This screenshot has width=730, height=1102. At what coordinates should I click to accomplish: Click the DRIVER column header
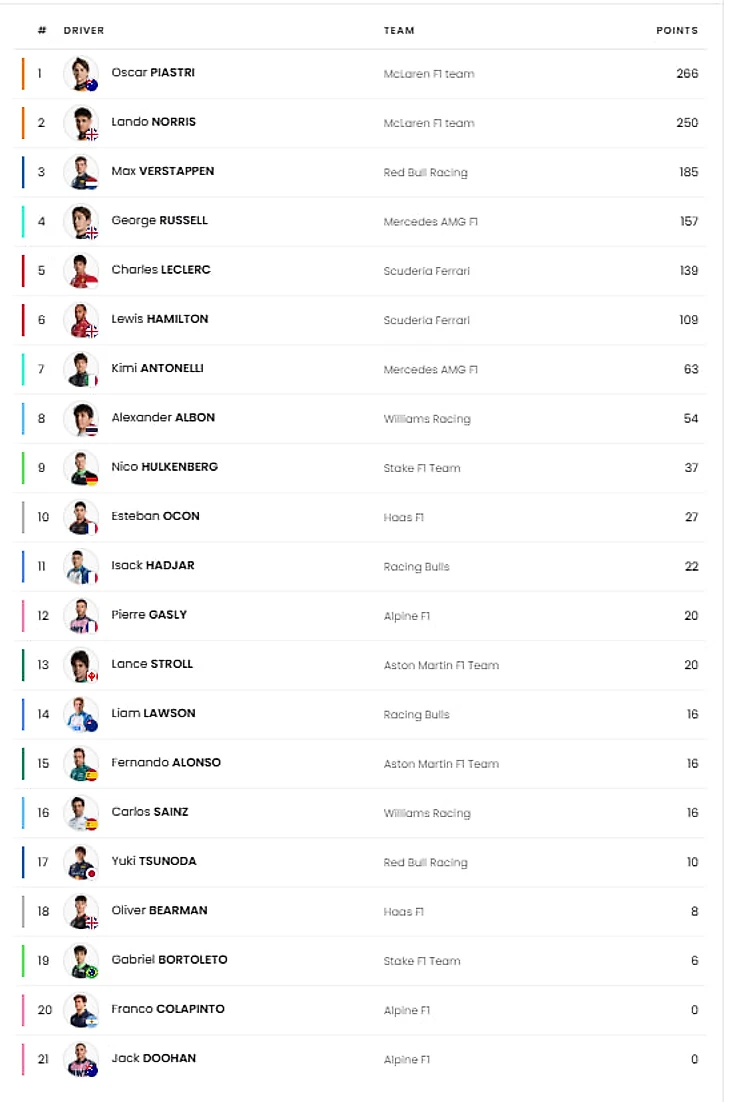pos(84,30)
